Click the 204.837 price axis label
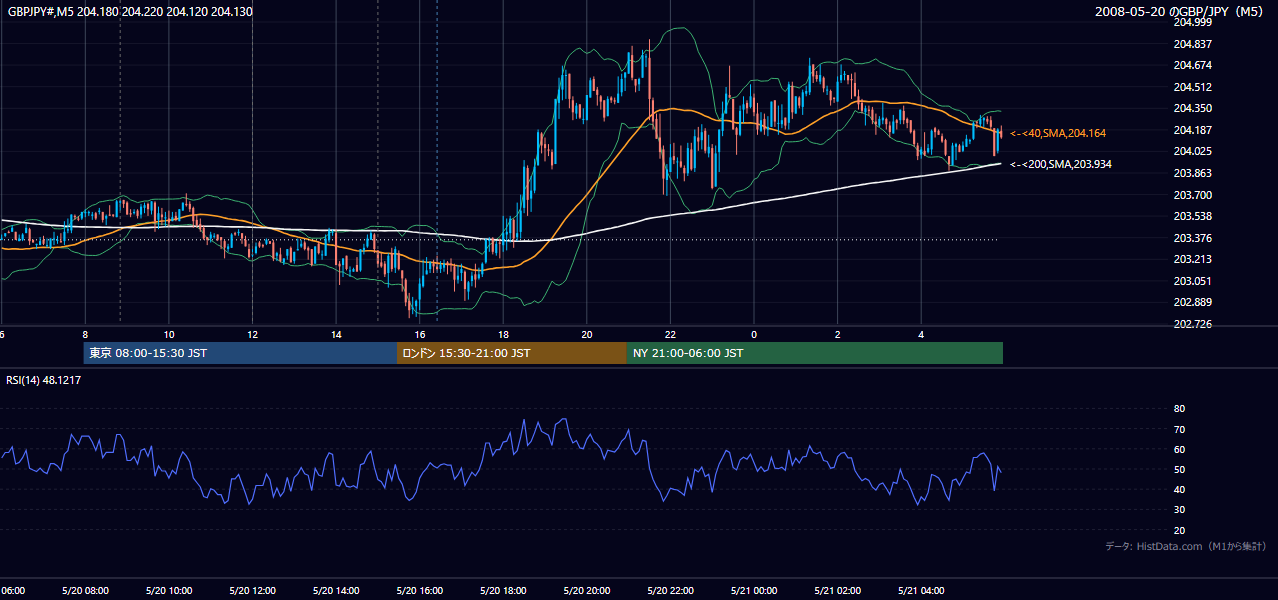 tap(1192, 44)
